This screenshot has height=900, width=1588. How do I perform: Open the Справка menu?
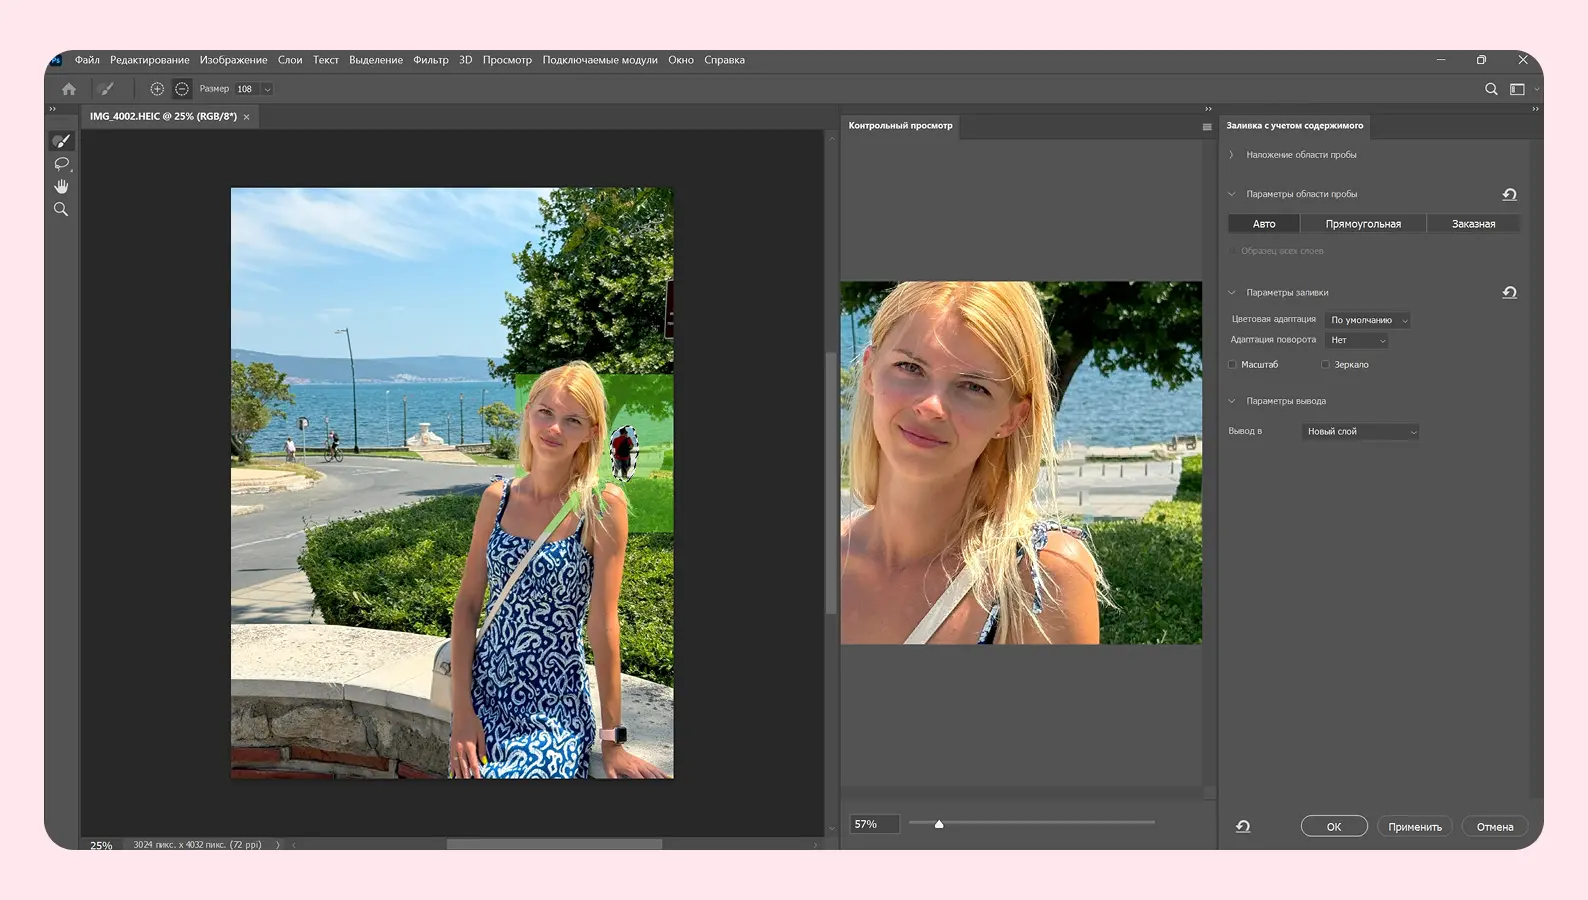coord(724,60)
